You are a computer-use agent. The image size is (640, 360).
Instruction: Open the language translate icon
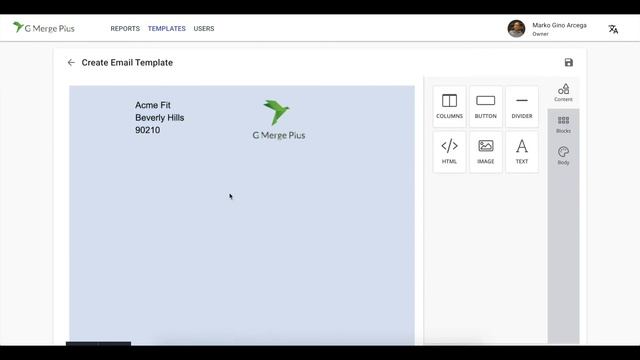[613, 29]
